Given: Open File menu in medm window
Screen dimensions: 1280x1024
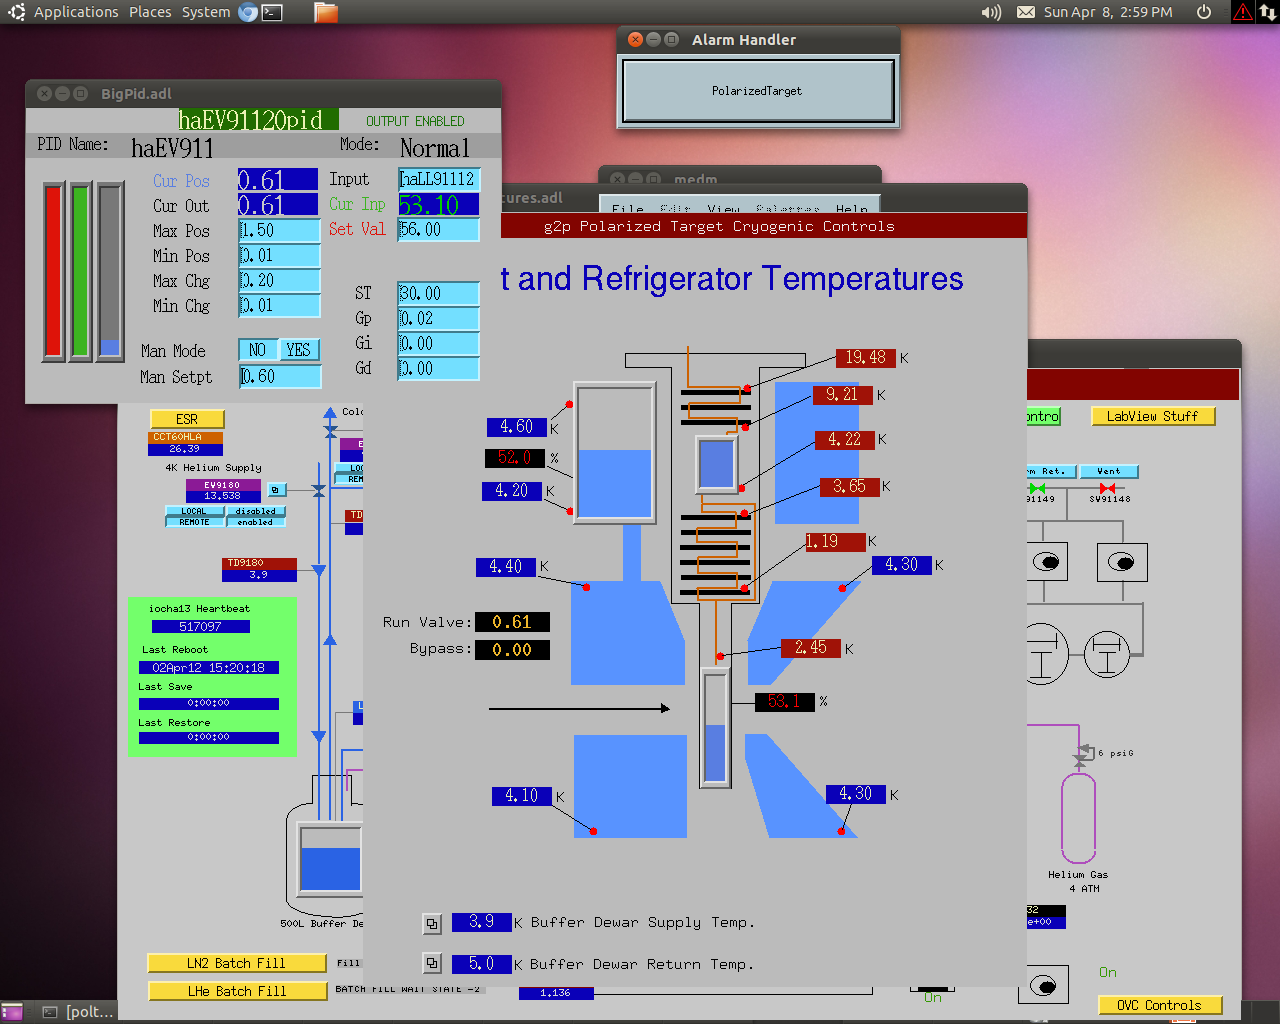Looking at the screenshot, I should 628,209.
